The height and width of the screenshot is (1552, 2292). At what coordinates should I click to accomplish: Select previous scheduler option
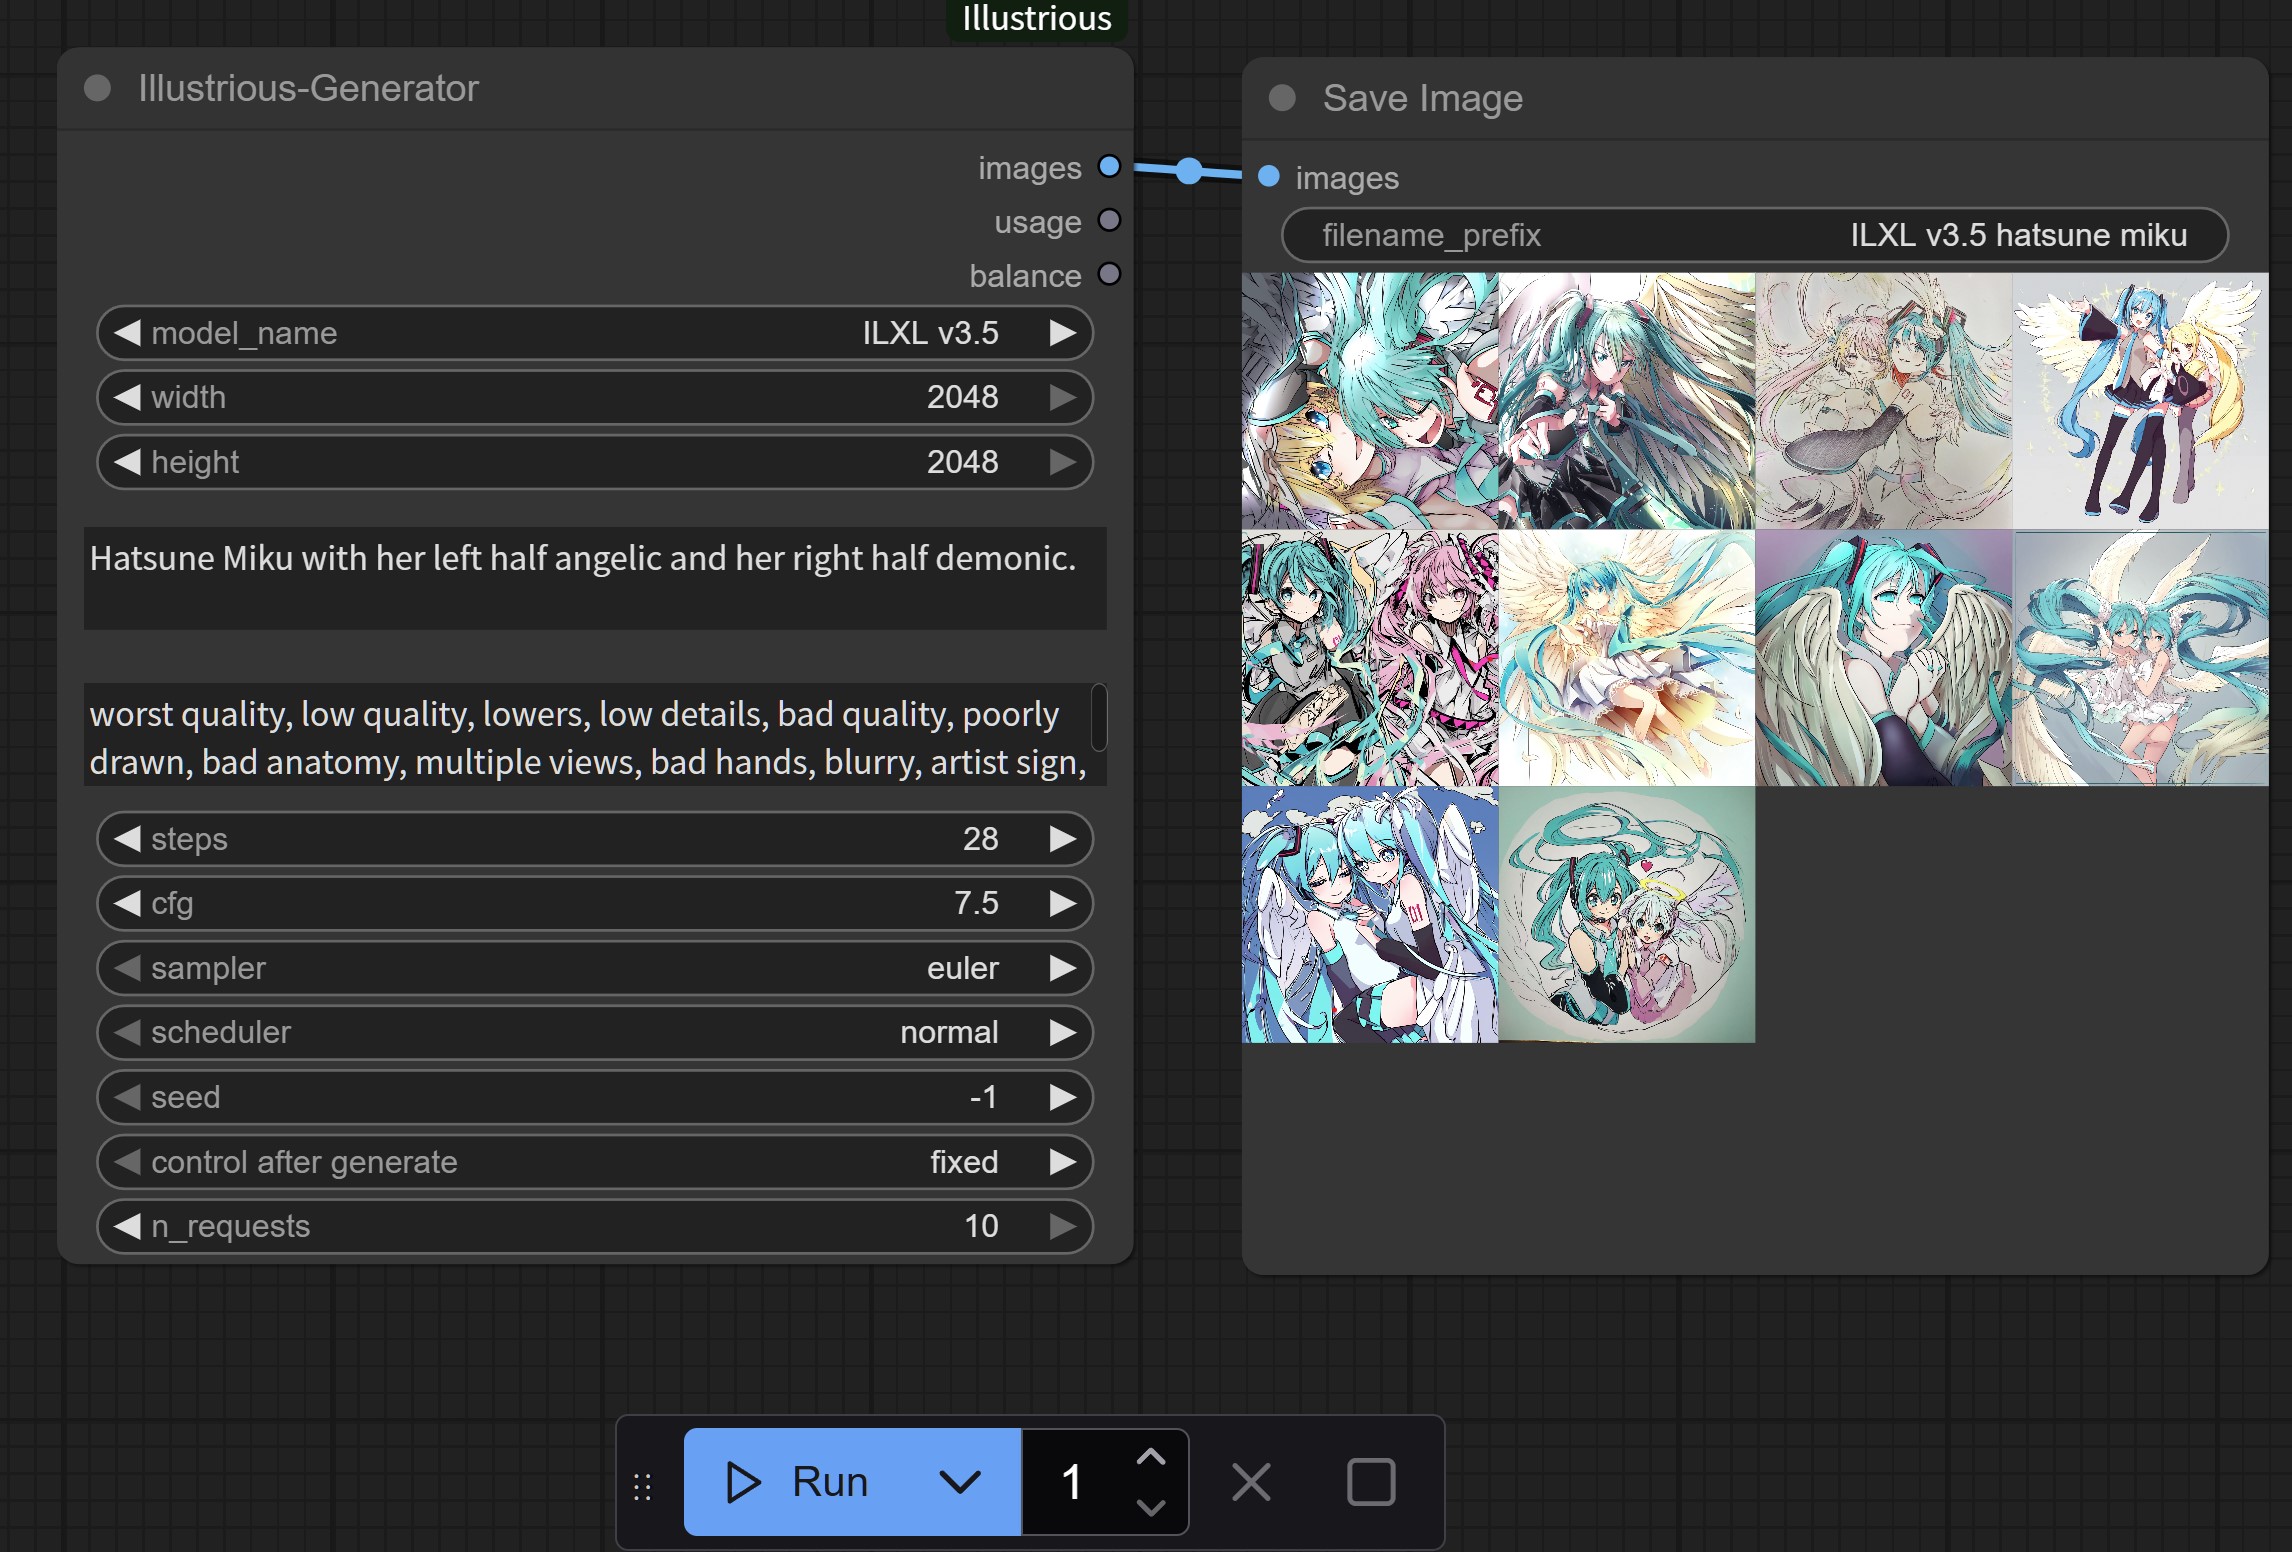coord(127,1032)
